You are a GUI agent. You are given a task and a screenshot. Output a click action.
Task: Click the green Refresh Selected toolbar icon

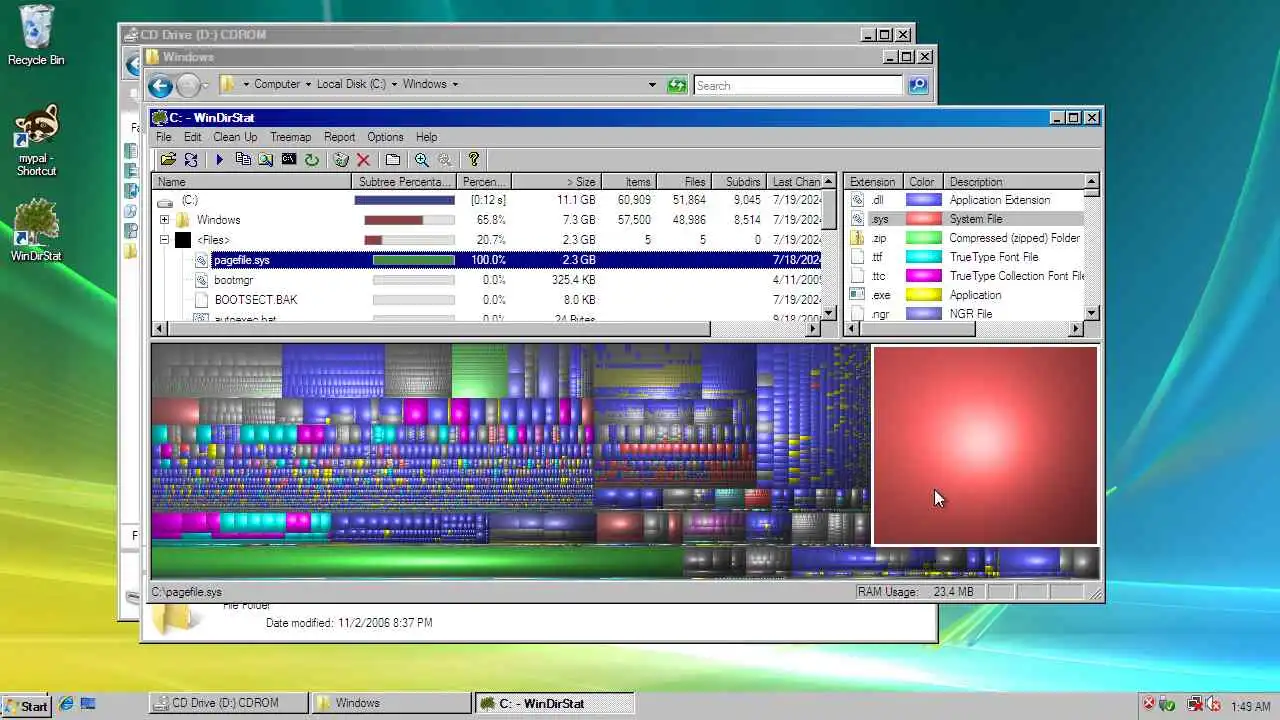click(x=312, y=159)
